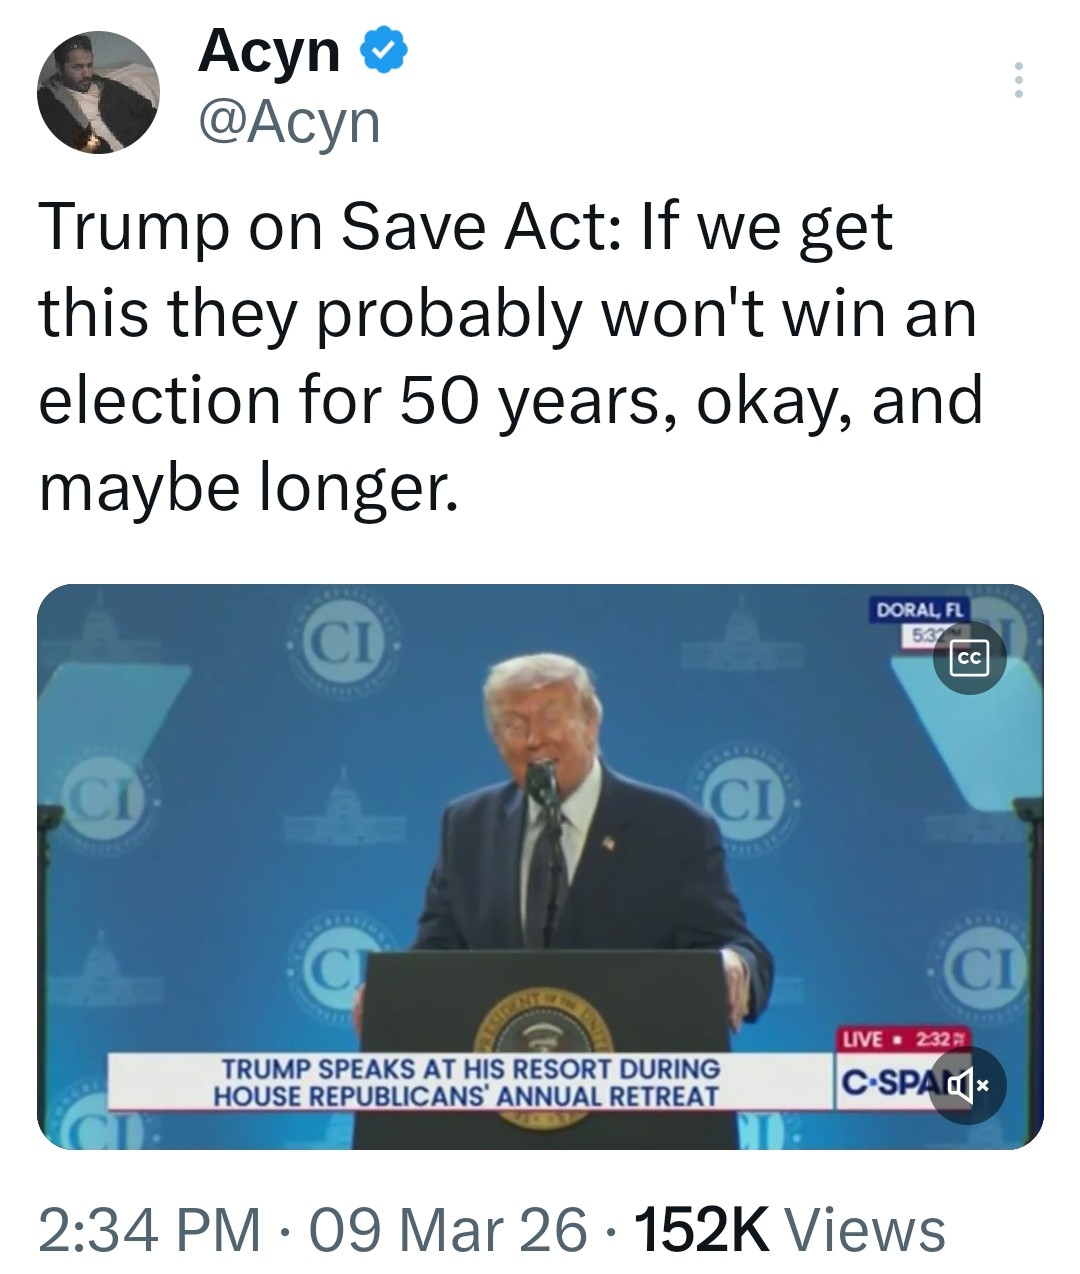Image resolution: width=1080 pixels, height=1274 pixels.
Task: Click the 2:34 PM timestamp
Action: tap(149, 1229)
